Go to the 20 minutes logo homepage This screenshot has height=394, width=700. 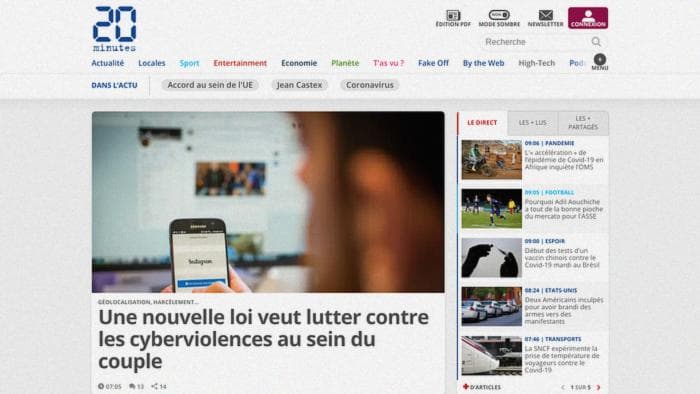tap(114, 29)
